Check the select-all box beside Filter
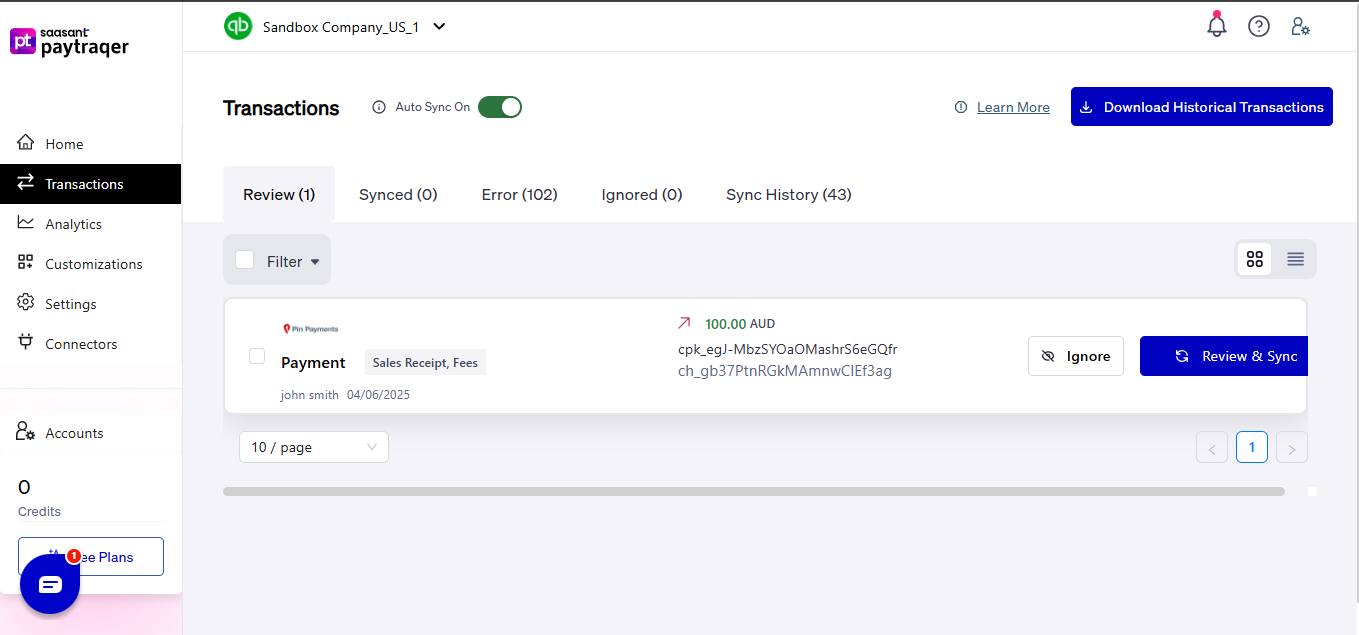Screen dimensions: 1359x635 coord(244,260)
